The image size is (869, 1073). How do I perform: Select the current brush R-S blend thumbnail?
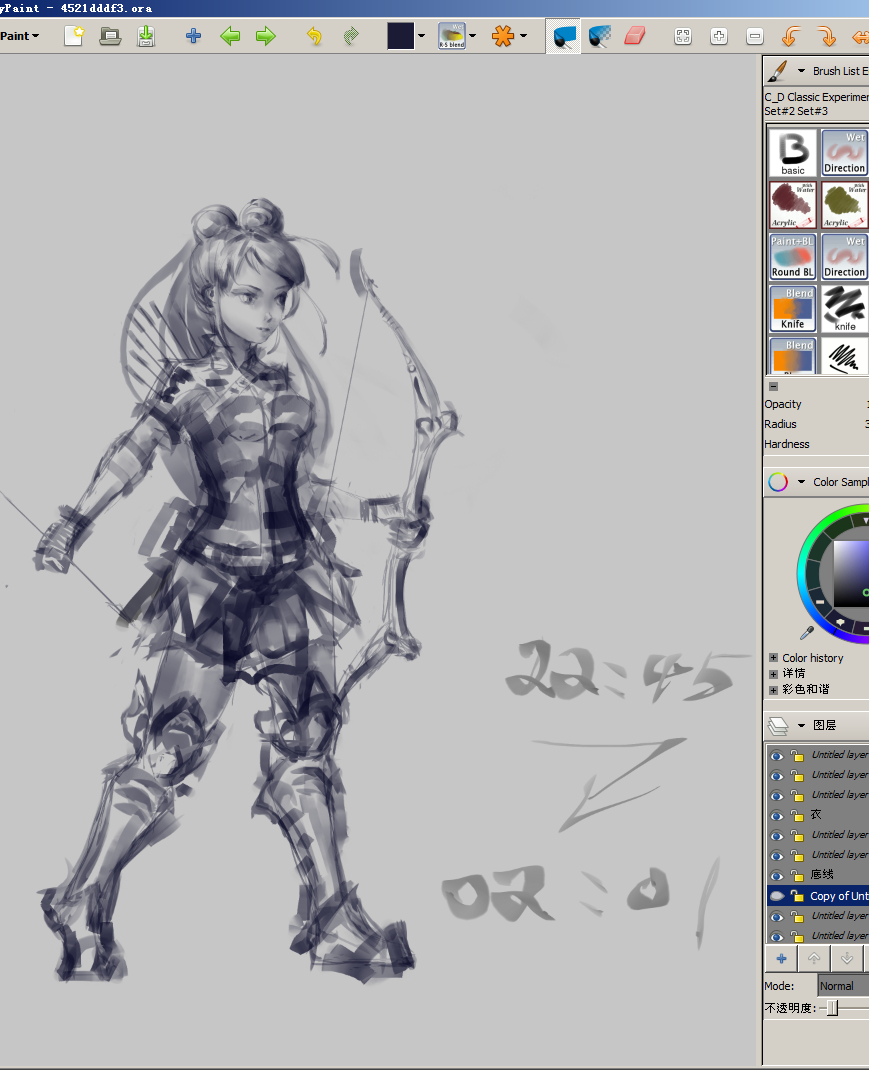(x=452, y=36)
